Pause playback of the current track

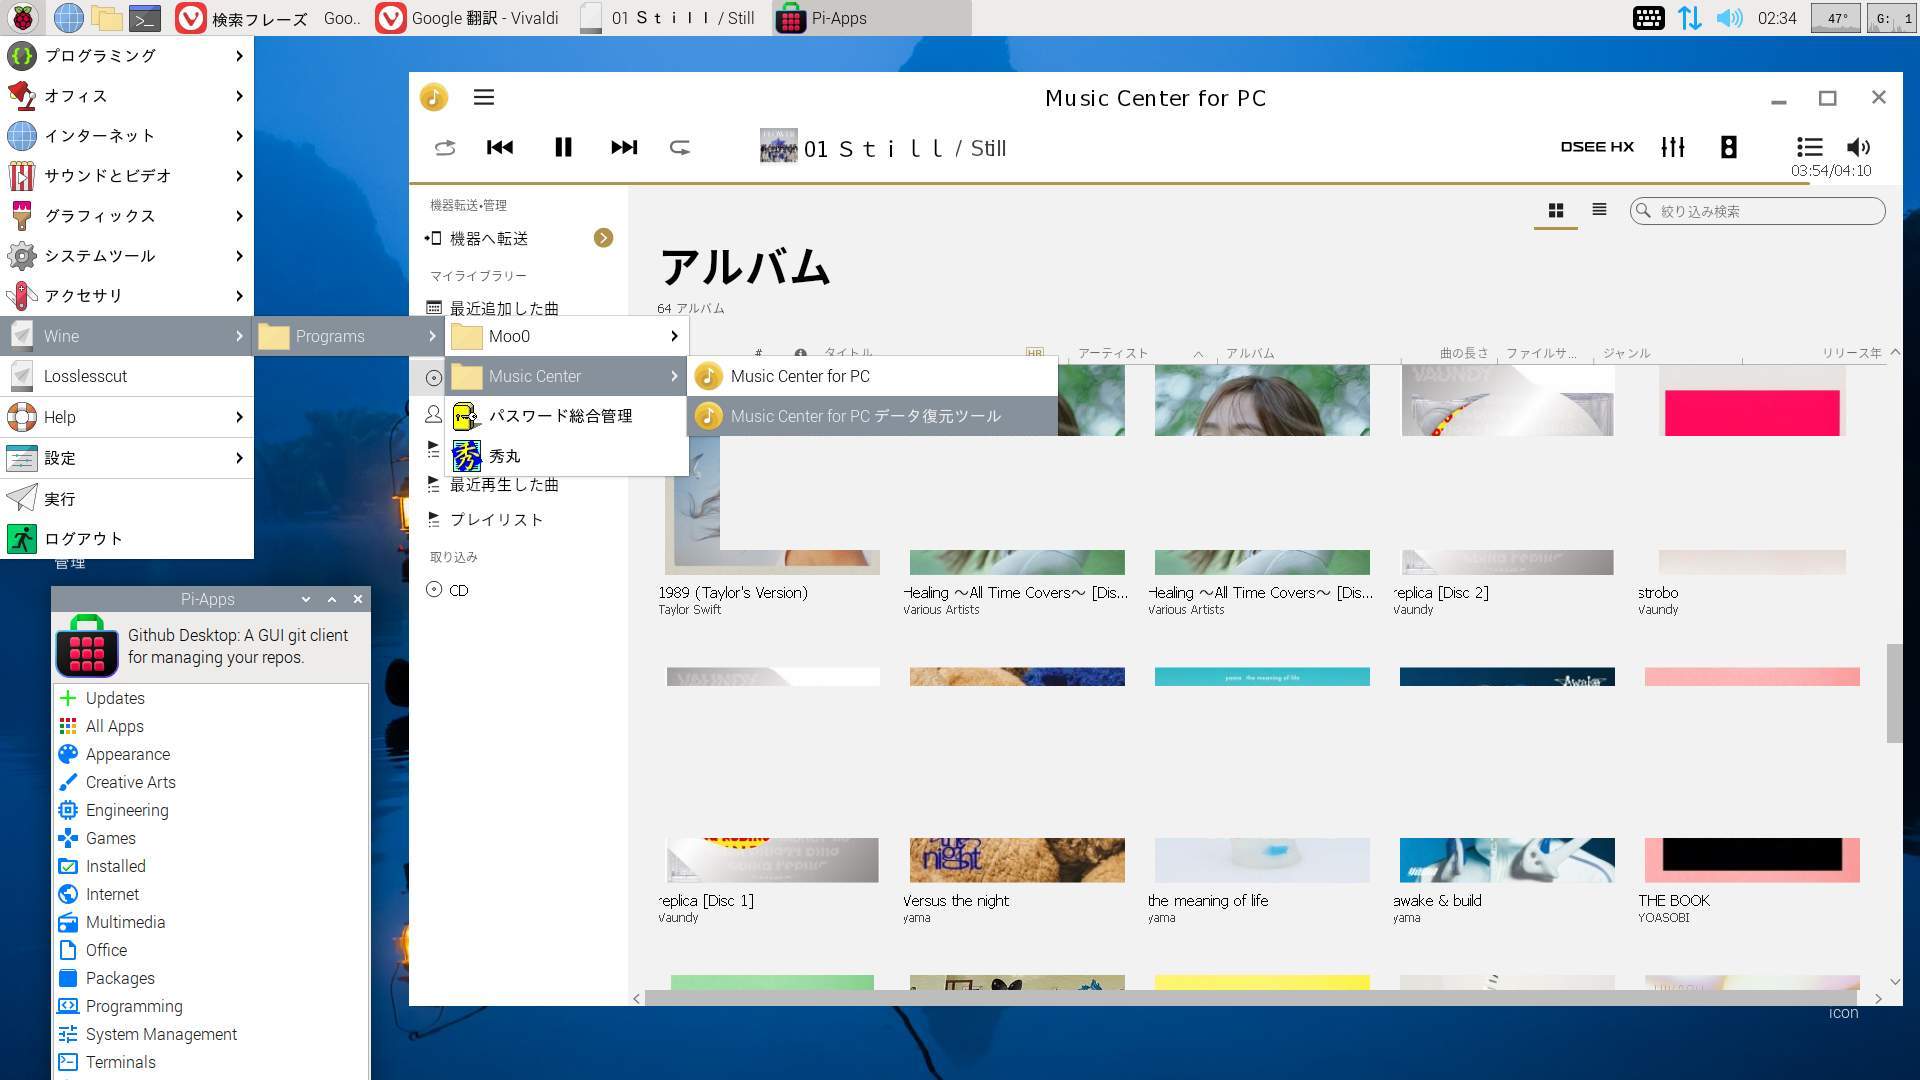563,148
